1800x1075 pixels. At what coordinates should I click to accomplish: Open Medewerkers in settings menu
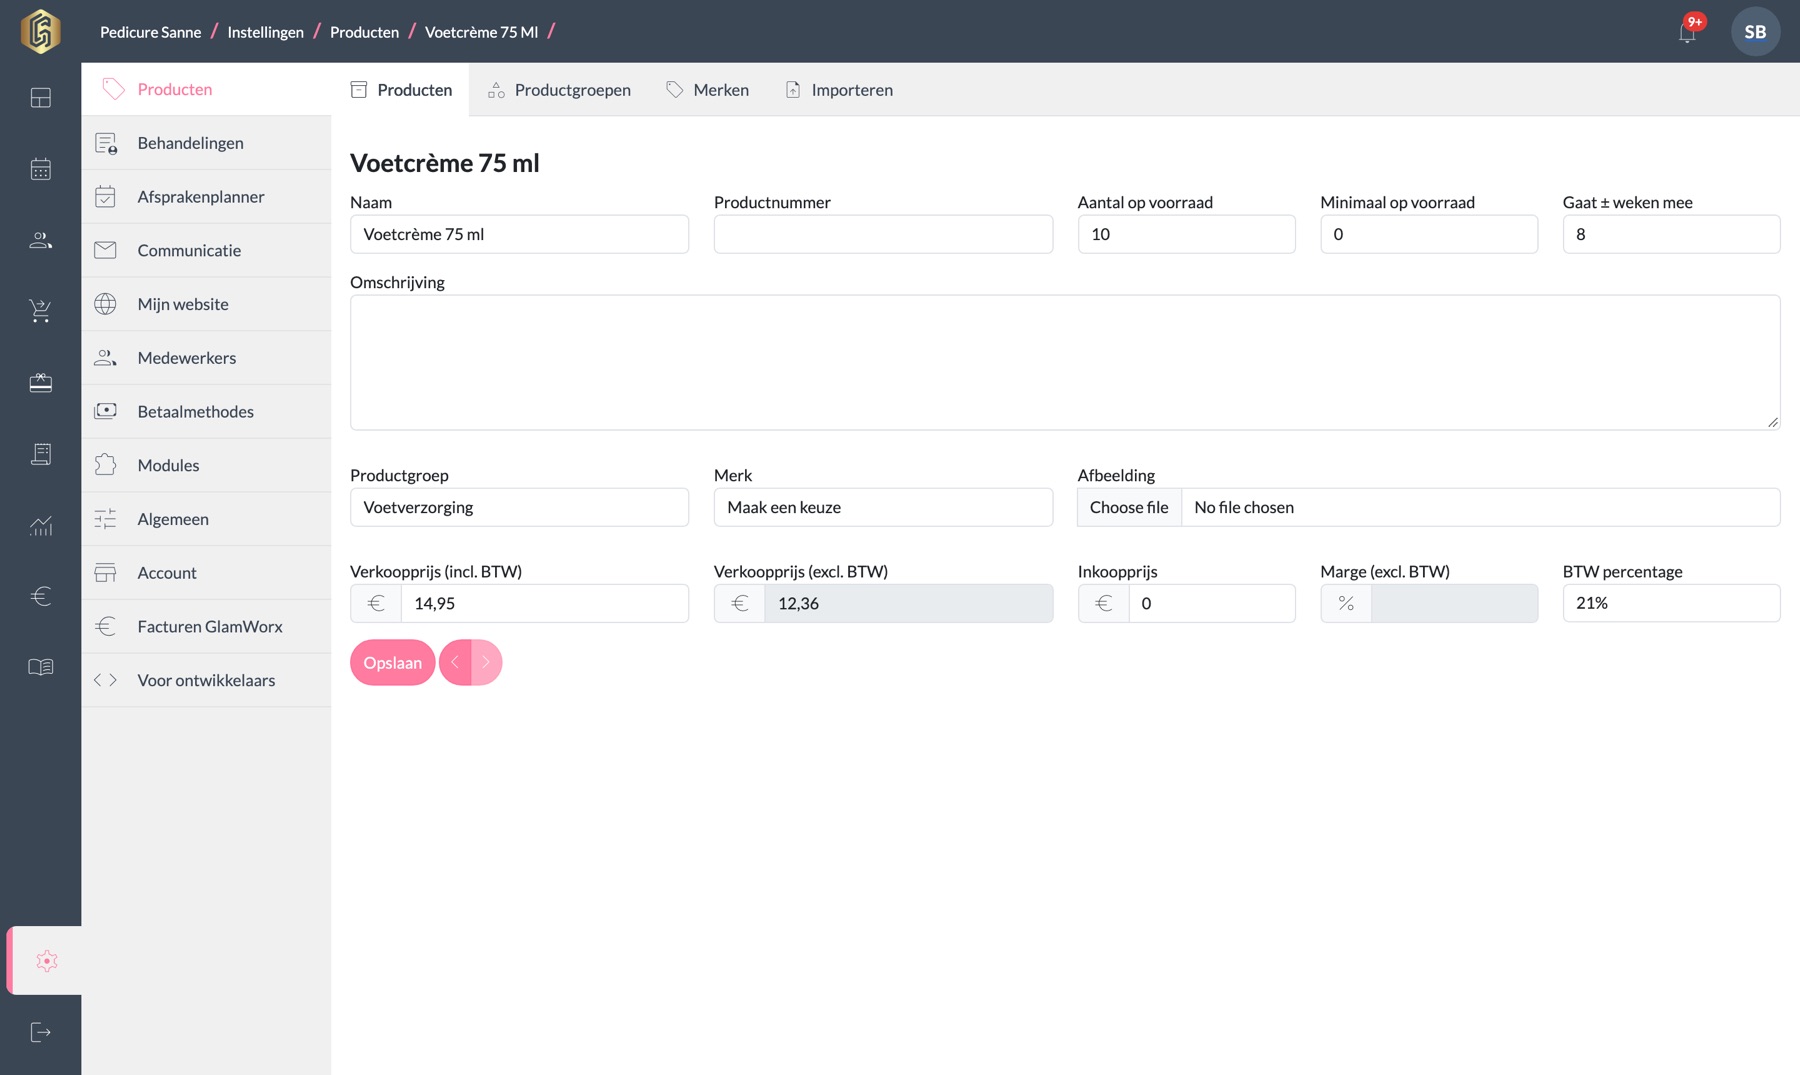(206, 358)
